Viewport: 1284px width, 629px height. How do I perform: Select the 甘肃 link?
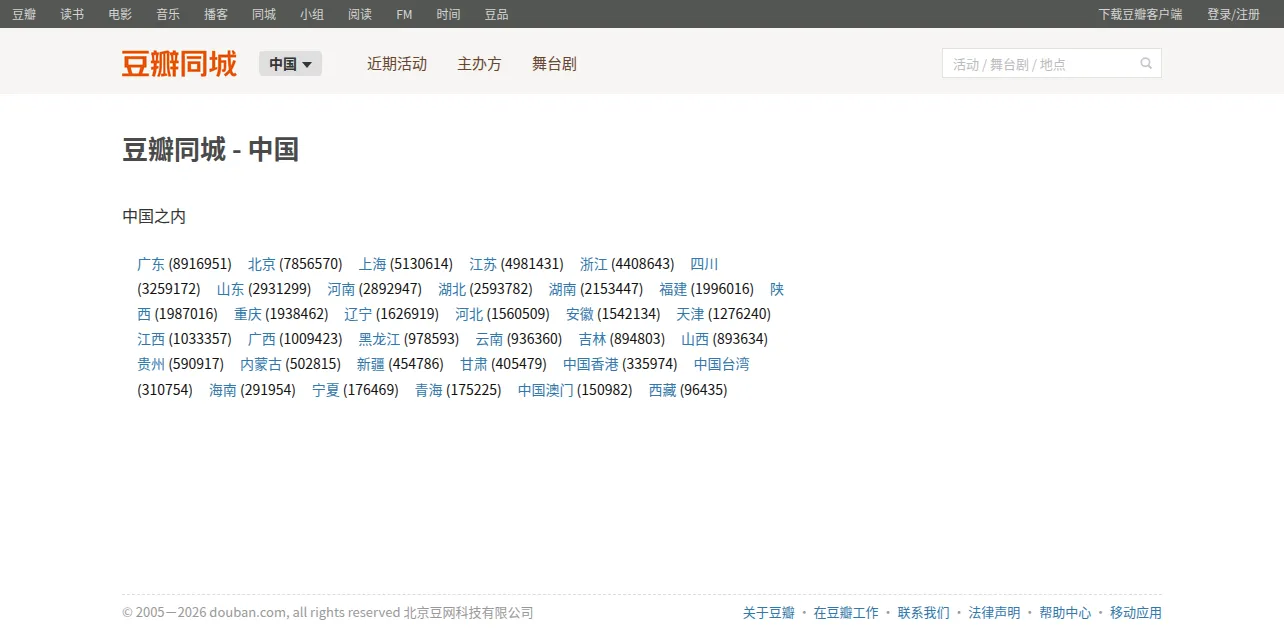(x=474, y=364)
